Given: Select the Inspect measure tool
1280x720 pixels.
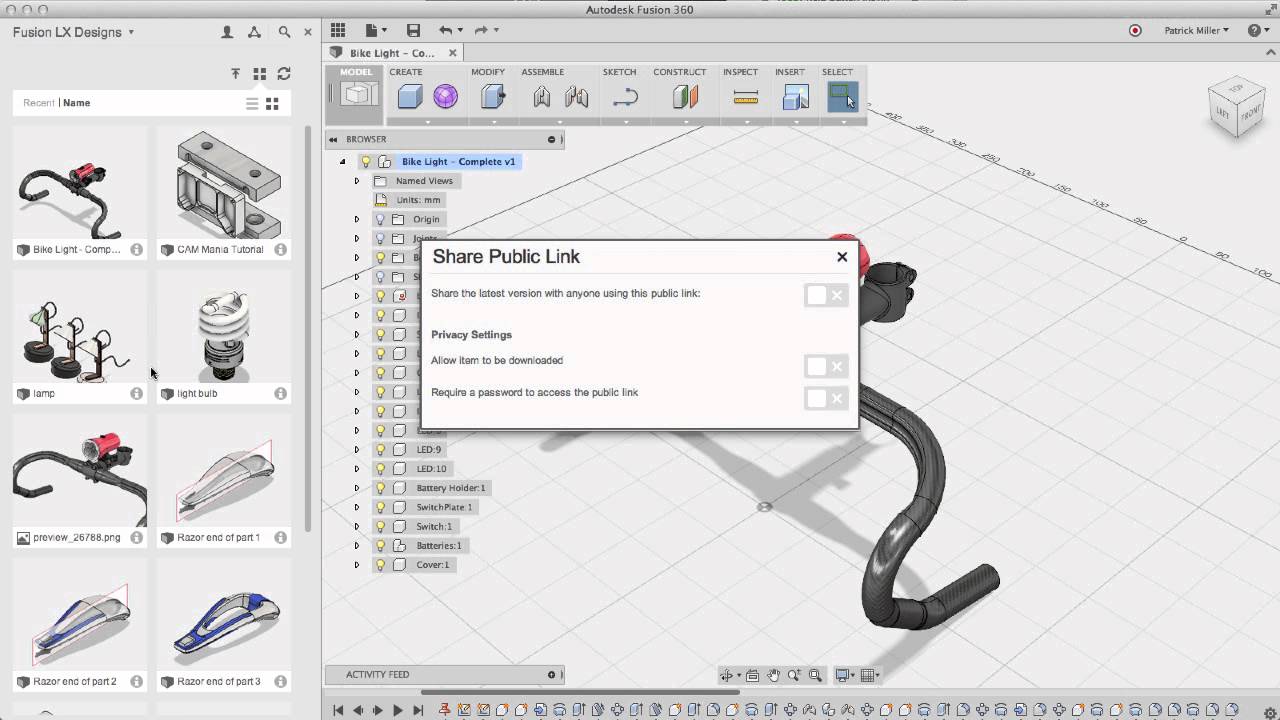Looking at the screenshot, I should (746, 97).
